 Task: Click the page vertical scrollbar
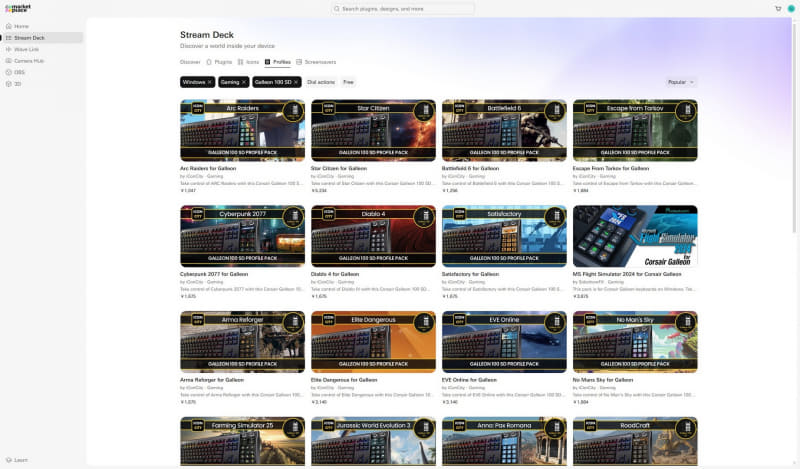coord(796,128)
